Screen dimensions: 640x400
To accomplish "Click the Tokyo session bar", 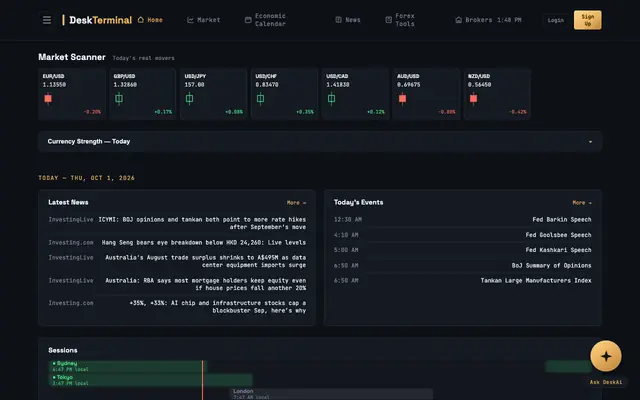I will tap(151, 380).
